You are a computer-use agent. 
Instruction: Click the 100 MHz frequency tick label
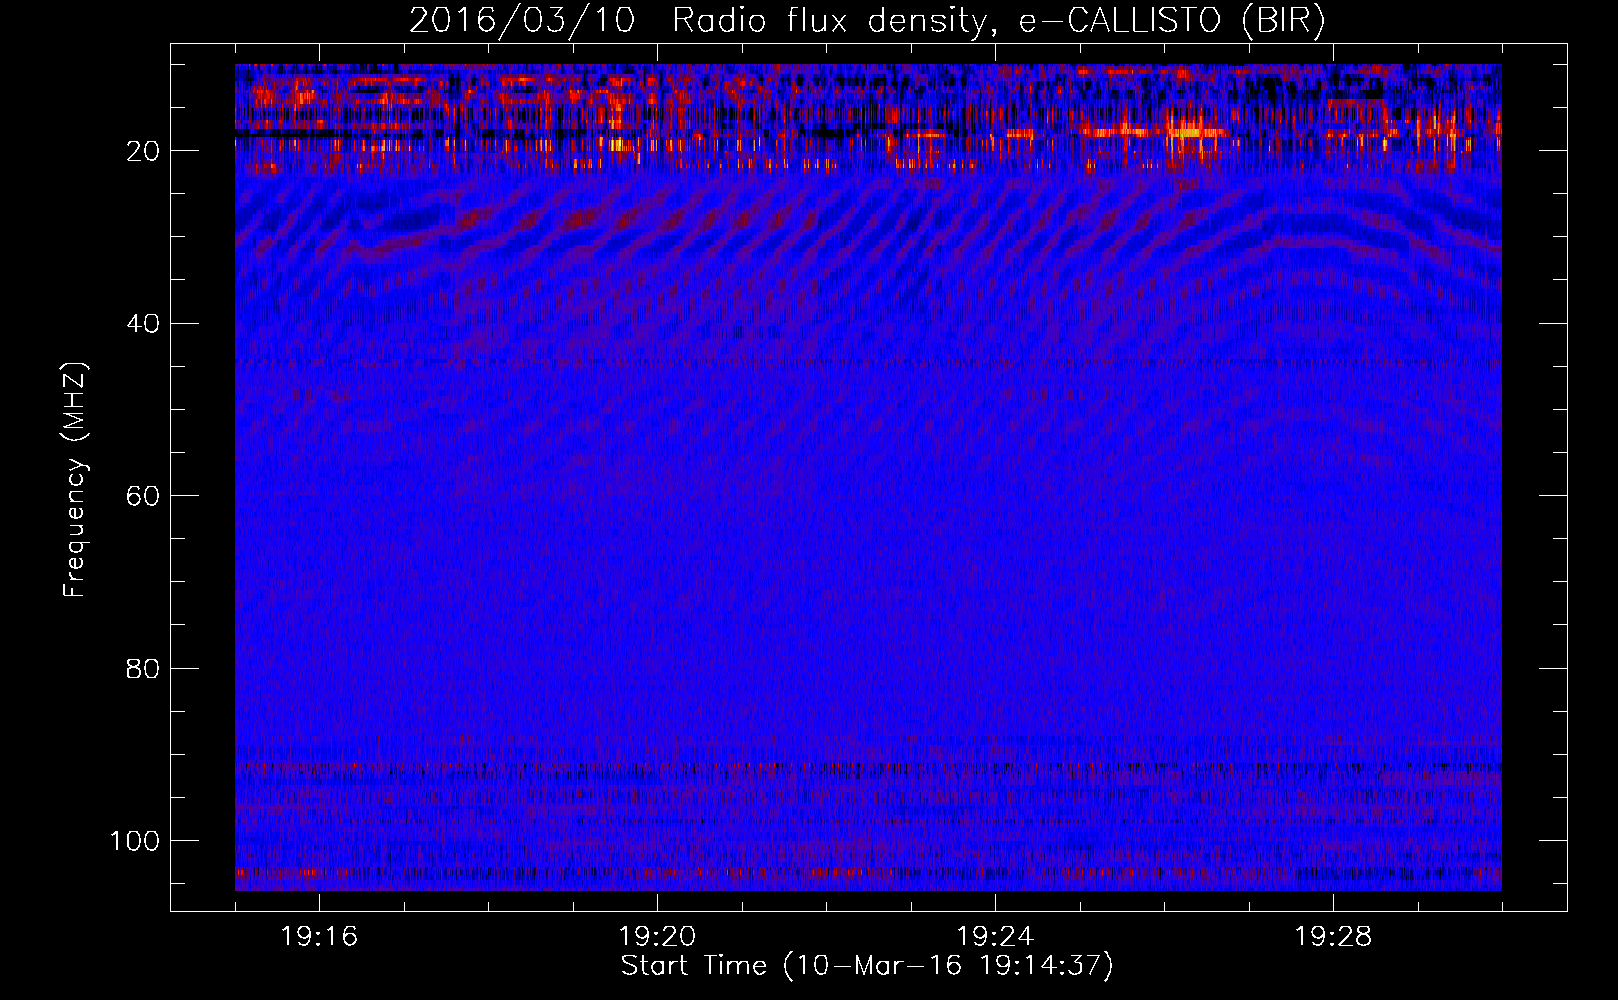coord(135,841)
